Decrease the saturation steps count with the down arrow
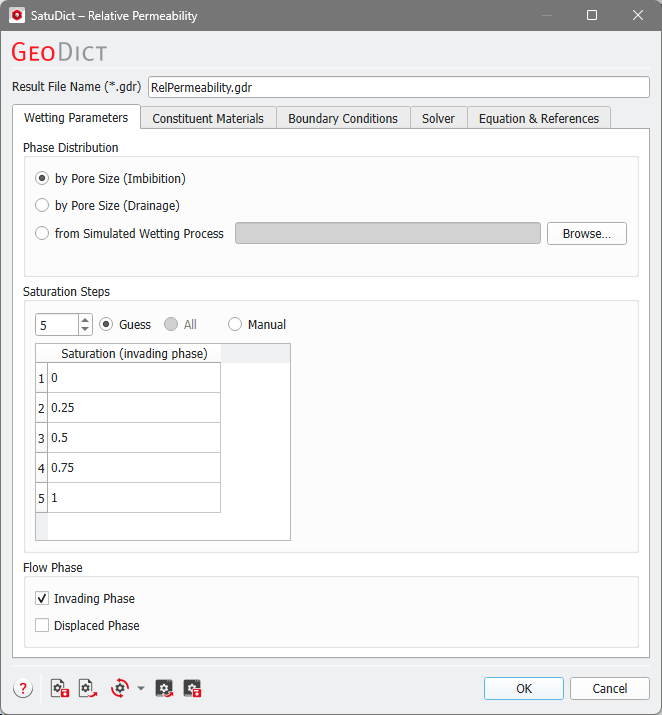662x715 pixels. pyautogui.click(x=85, y=330)
